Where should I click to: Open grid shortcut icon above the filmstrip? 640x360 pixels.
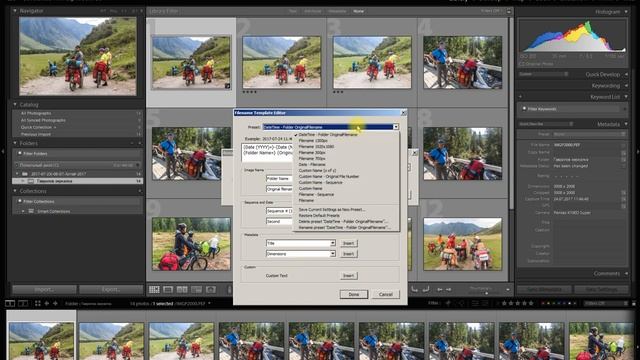point(38,303)
